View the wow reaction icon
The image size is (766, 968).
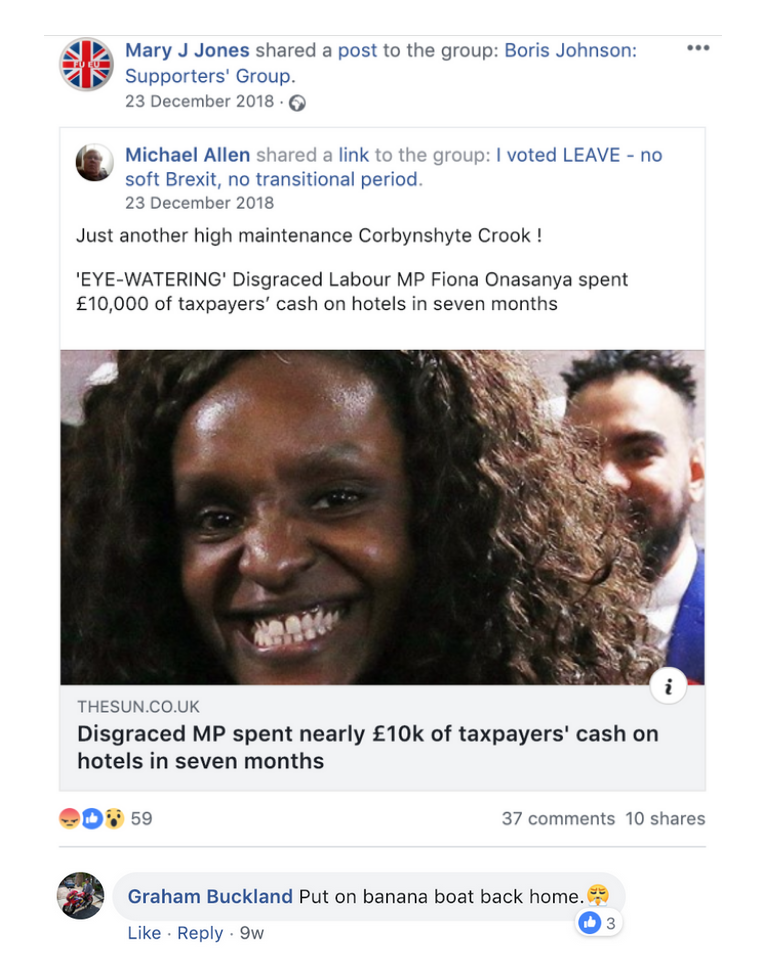tap(114, 818)
